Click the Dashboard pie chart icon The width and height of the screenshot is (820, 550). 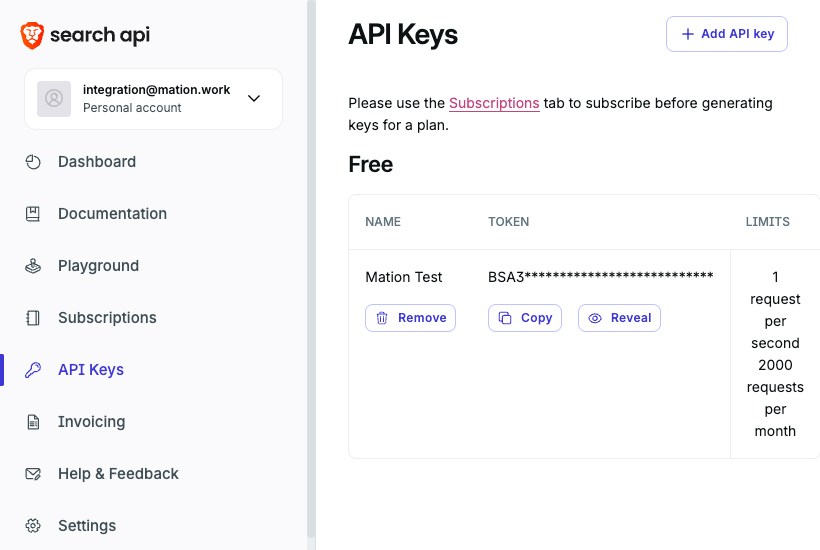(33, 162)
